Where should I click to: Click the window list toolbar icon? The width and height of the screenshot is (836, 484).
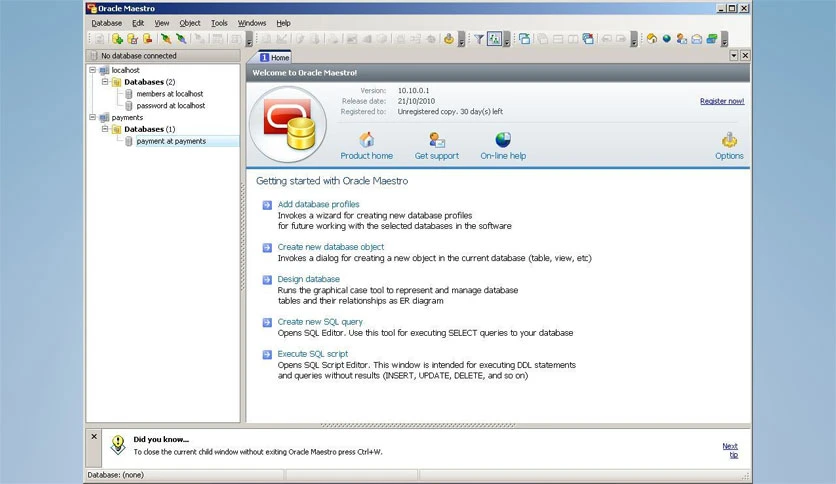[525, 39]
